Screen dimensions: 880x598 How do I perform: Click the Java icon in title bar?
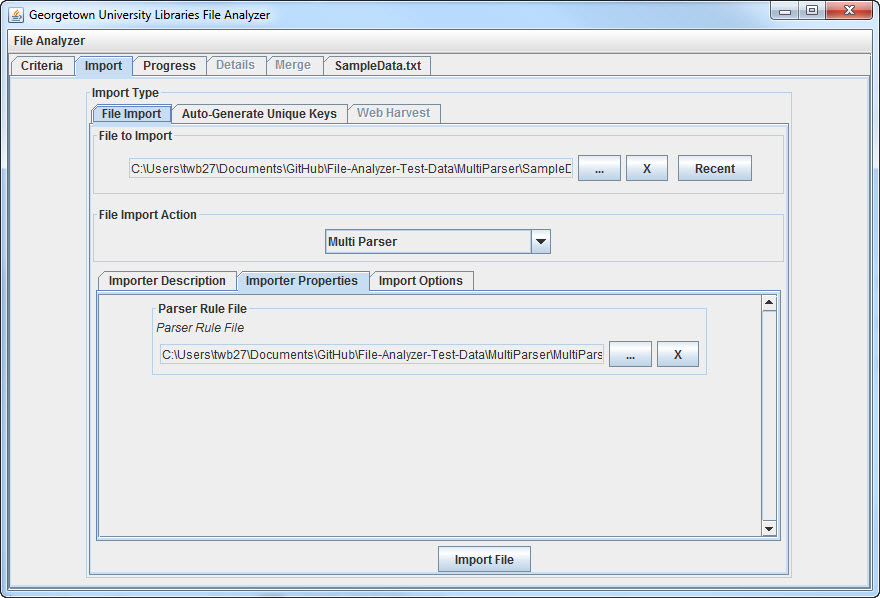coord(16,15)
